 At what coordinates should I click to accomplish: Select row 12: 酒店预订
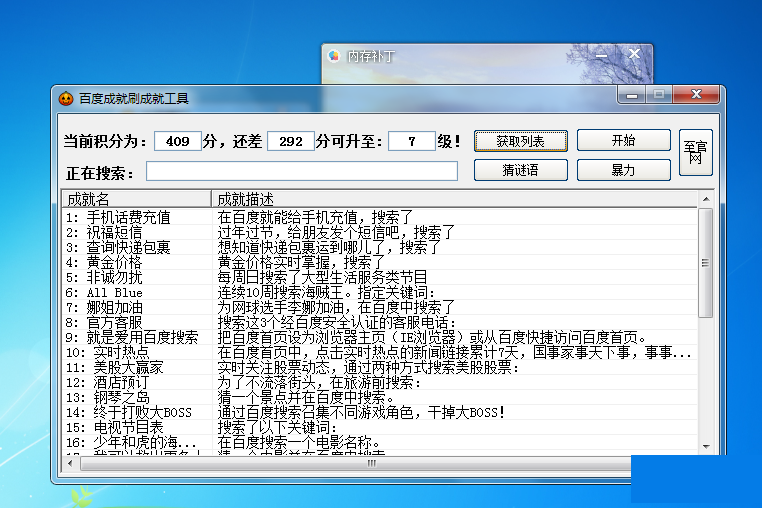pyautogui.click(x=380, y=383)
